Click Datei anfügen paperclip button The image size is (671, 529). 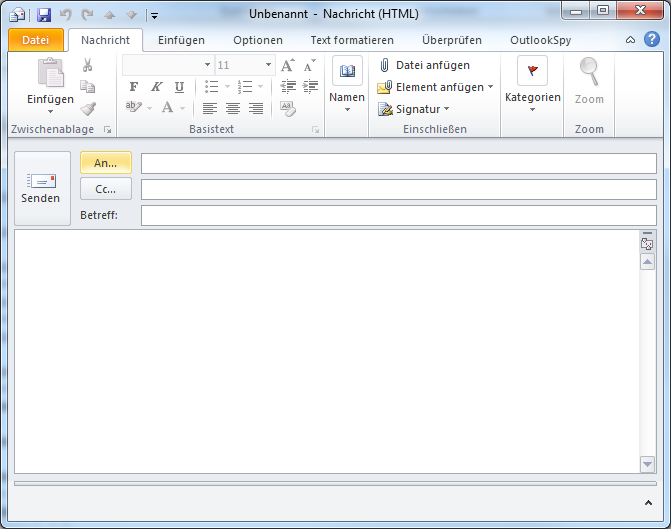point(424,65)
